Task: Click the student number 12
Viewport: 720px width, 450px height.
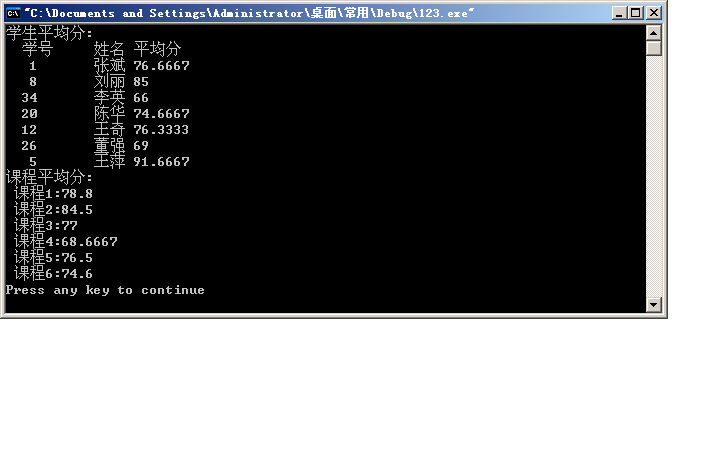Action: pyautogui.click(x=29, y=130)
